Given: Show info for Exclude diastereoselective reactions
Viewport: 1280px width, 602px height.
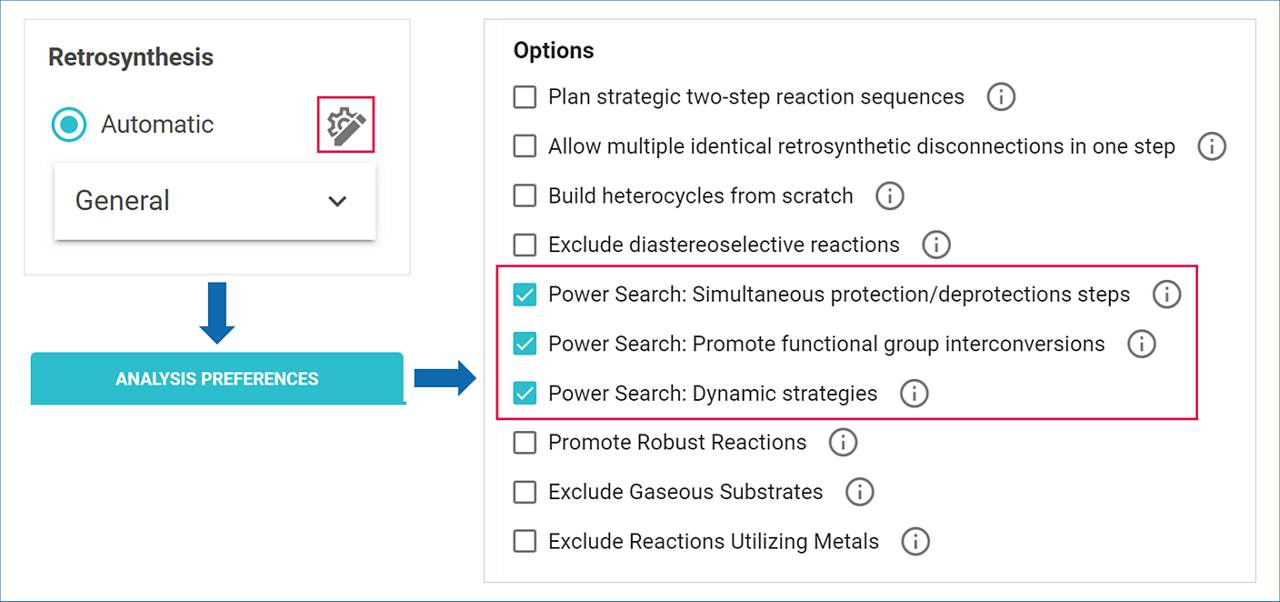Looking at the screenshot, I should (x=935, y=245).
